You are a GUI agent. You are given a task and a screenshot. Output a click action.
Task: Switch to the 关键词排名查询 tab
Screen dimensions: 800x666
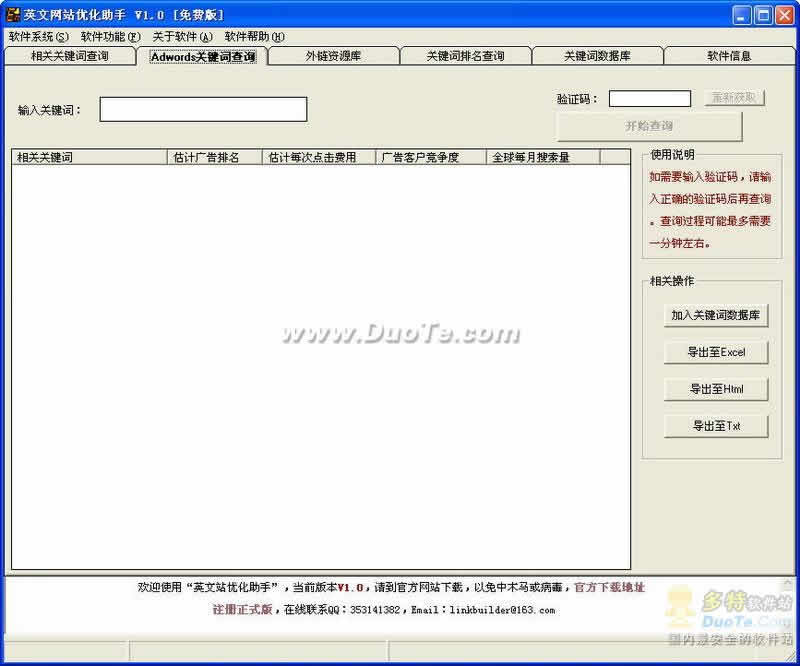(x=465, y=56)
